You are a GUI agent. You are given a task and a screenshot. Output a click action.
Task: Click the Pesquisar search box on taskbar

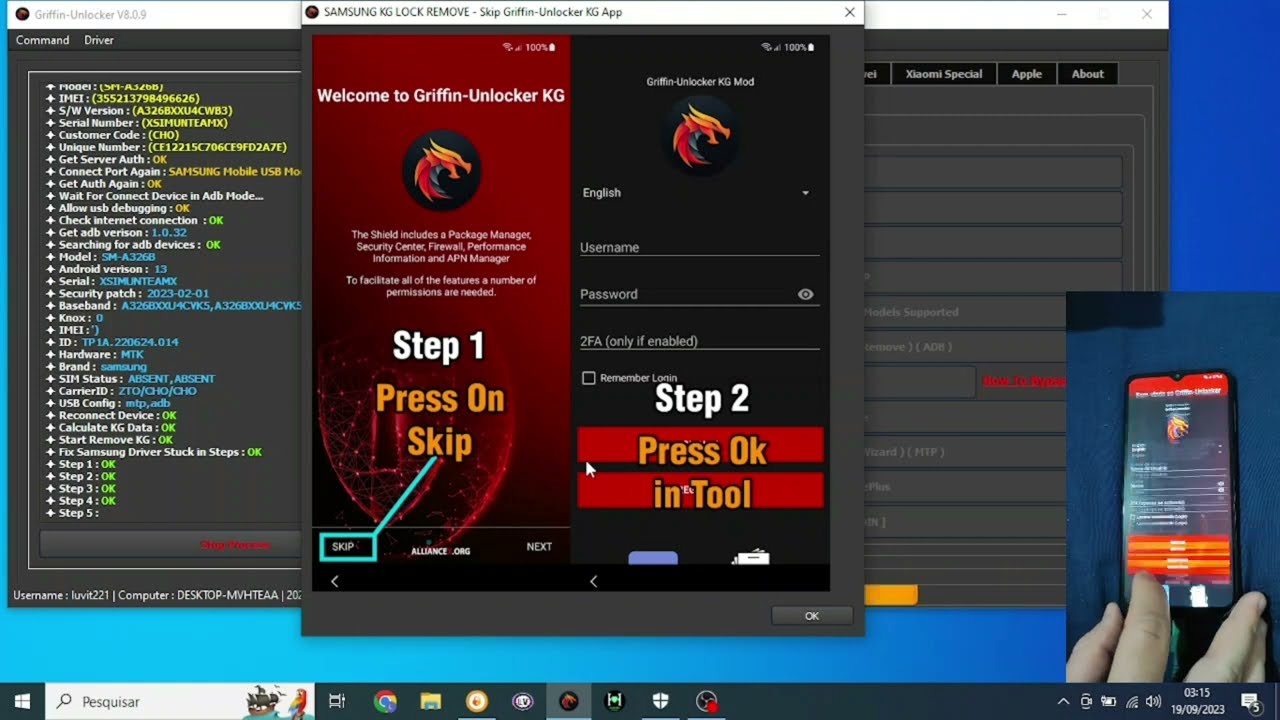click(180, 701)
